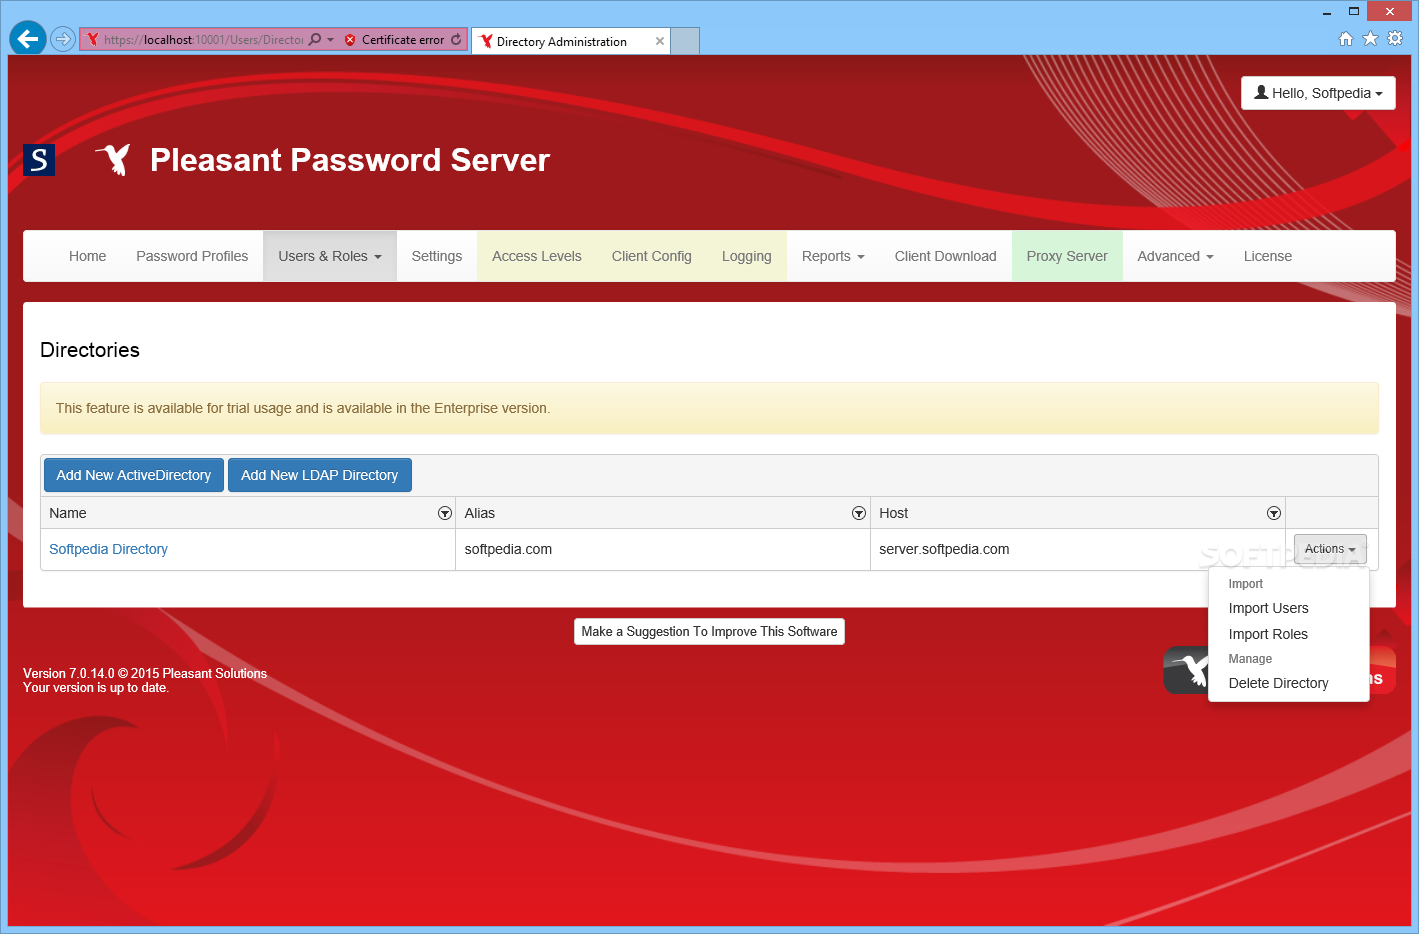Click the red Certificate error shield icon
The image size is (1419, 934).
[350, 40]
